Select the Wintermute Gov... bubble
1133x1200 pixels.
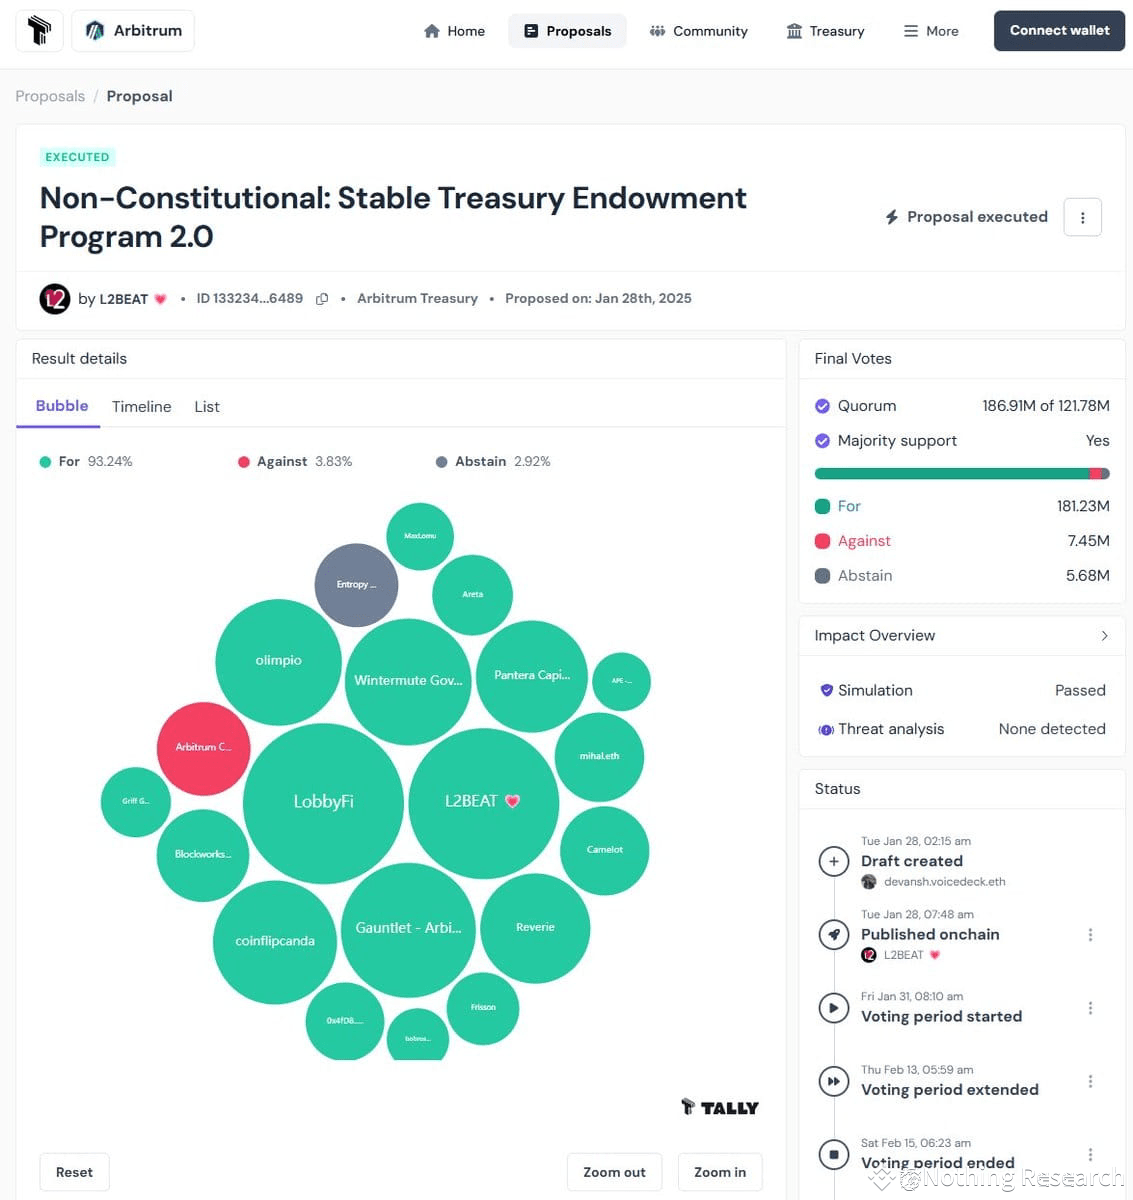tap(408, 681)
